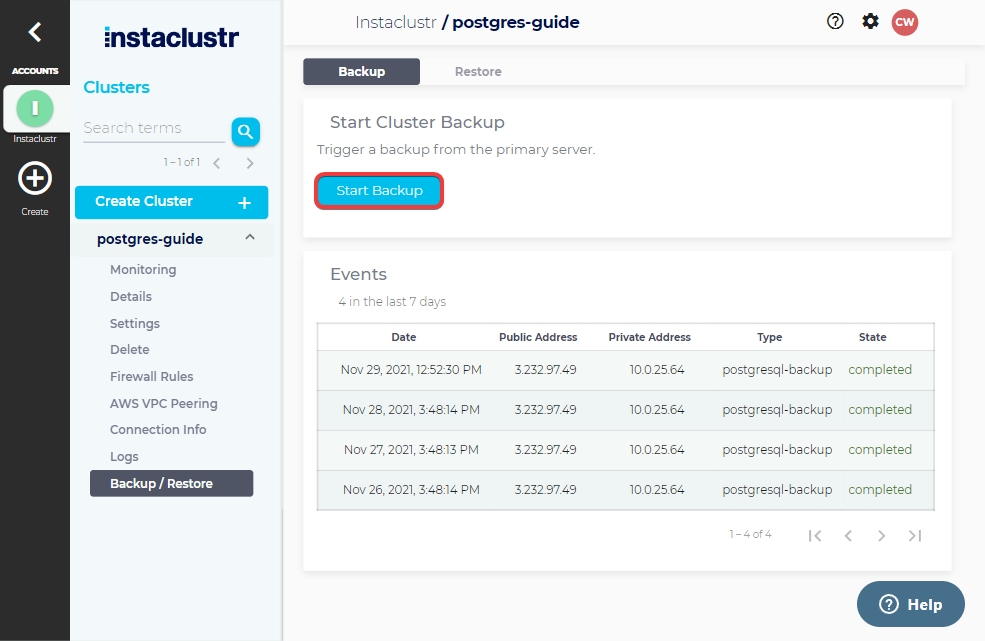Select the Nov 27, 2021, 3:48:13 PM event
Image resolution: width=985 pixels, height=641 pixels.
[x=625, y=450]
